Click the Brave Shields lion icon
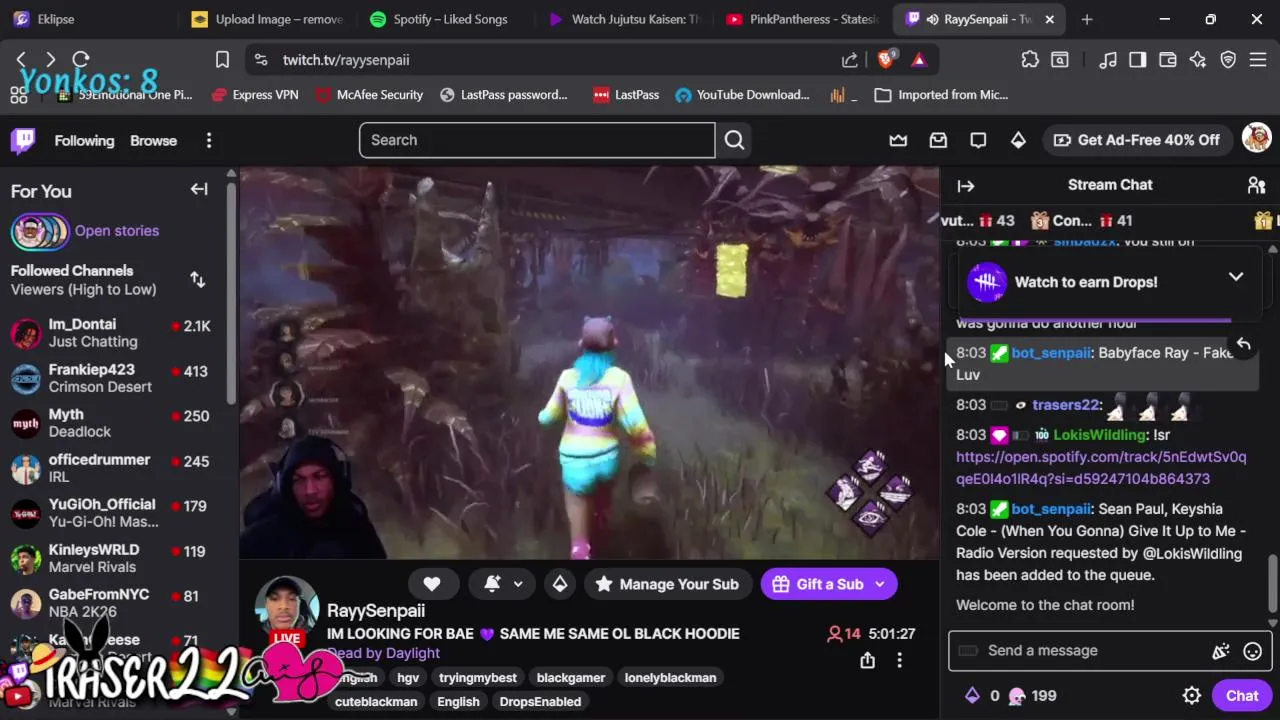Screen dimensions: 1280x720 tap(885, 60)
